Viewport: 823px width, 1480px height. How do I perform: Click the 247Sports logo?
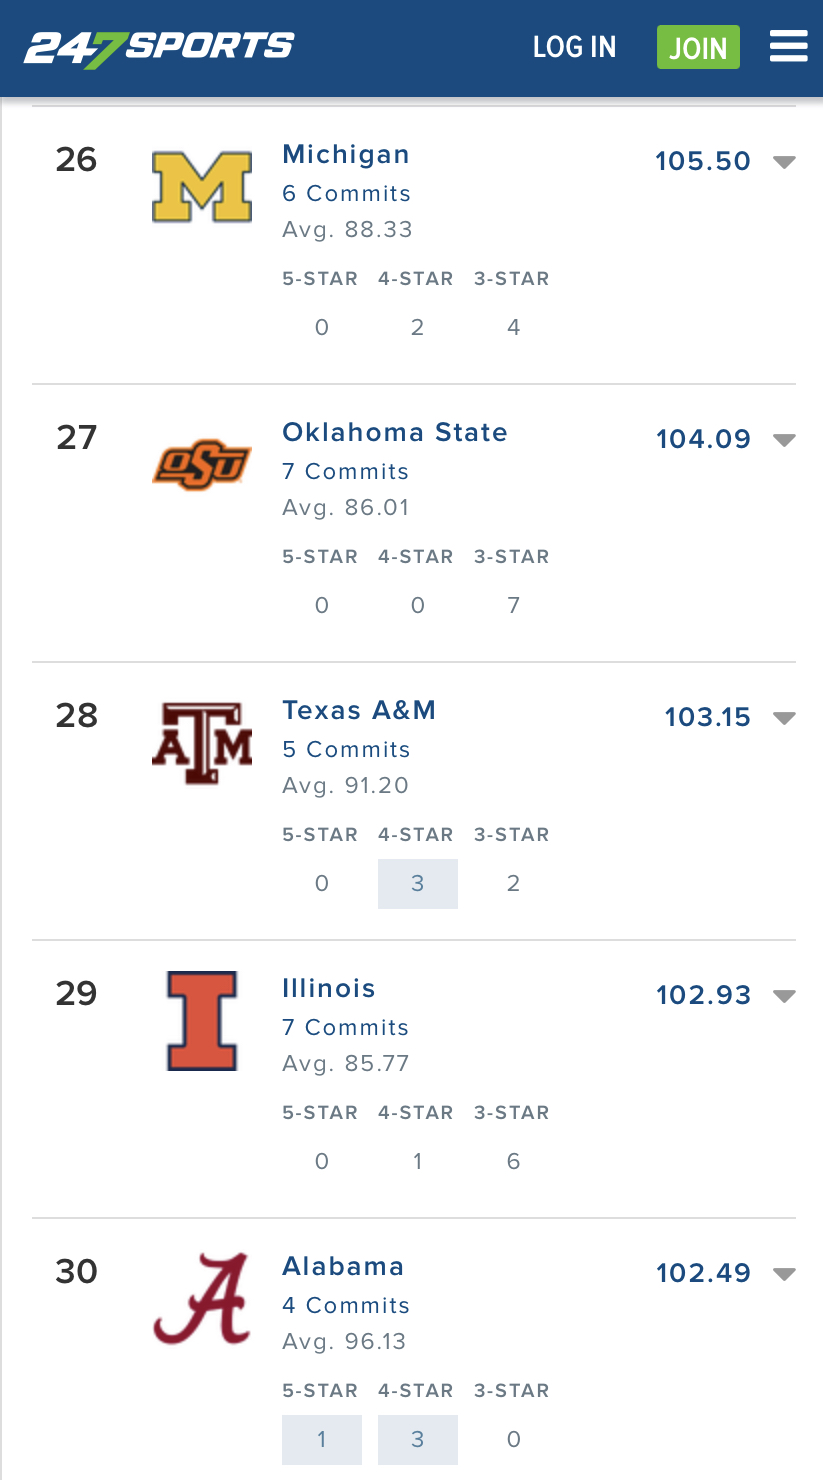(159, 48)
